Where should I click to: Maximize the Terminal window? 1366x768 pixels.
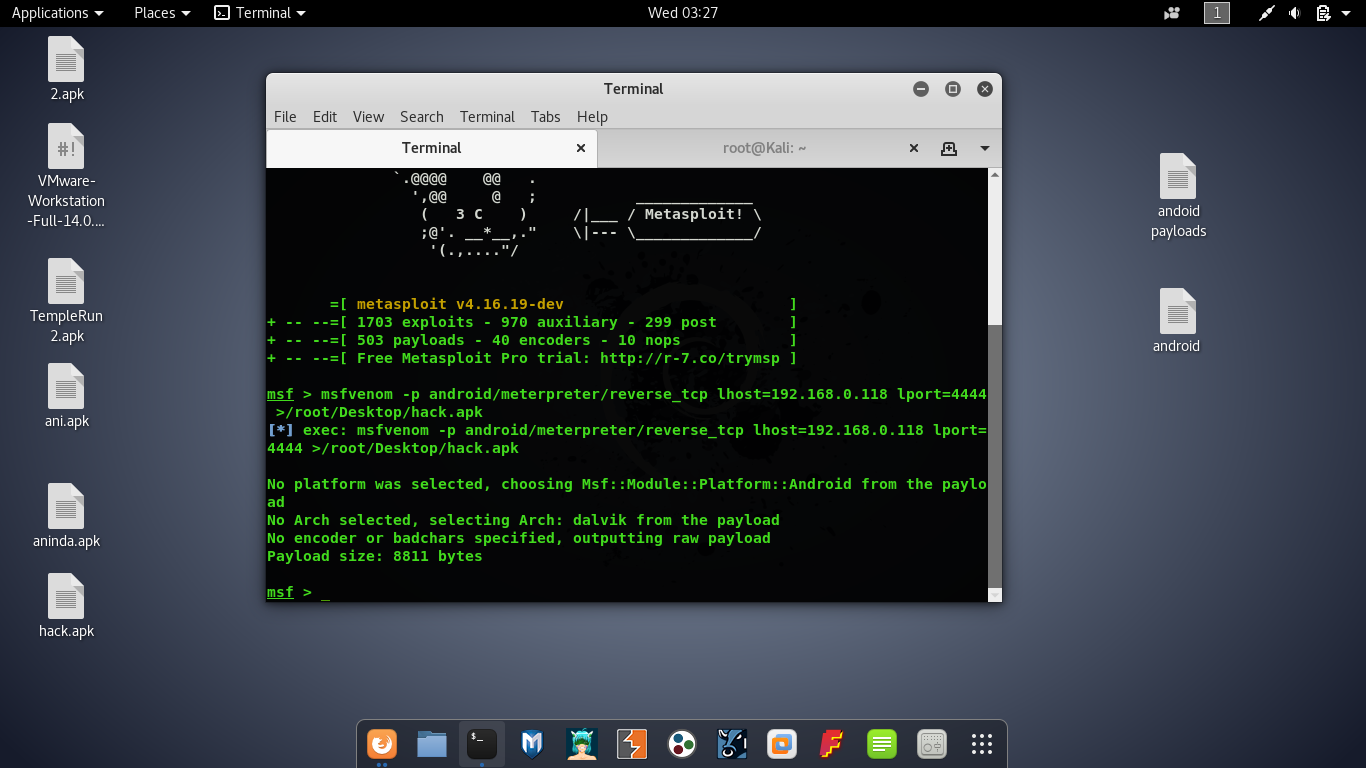[953, 89]
